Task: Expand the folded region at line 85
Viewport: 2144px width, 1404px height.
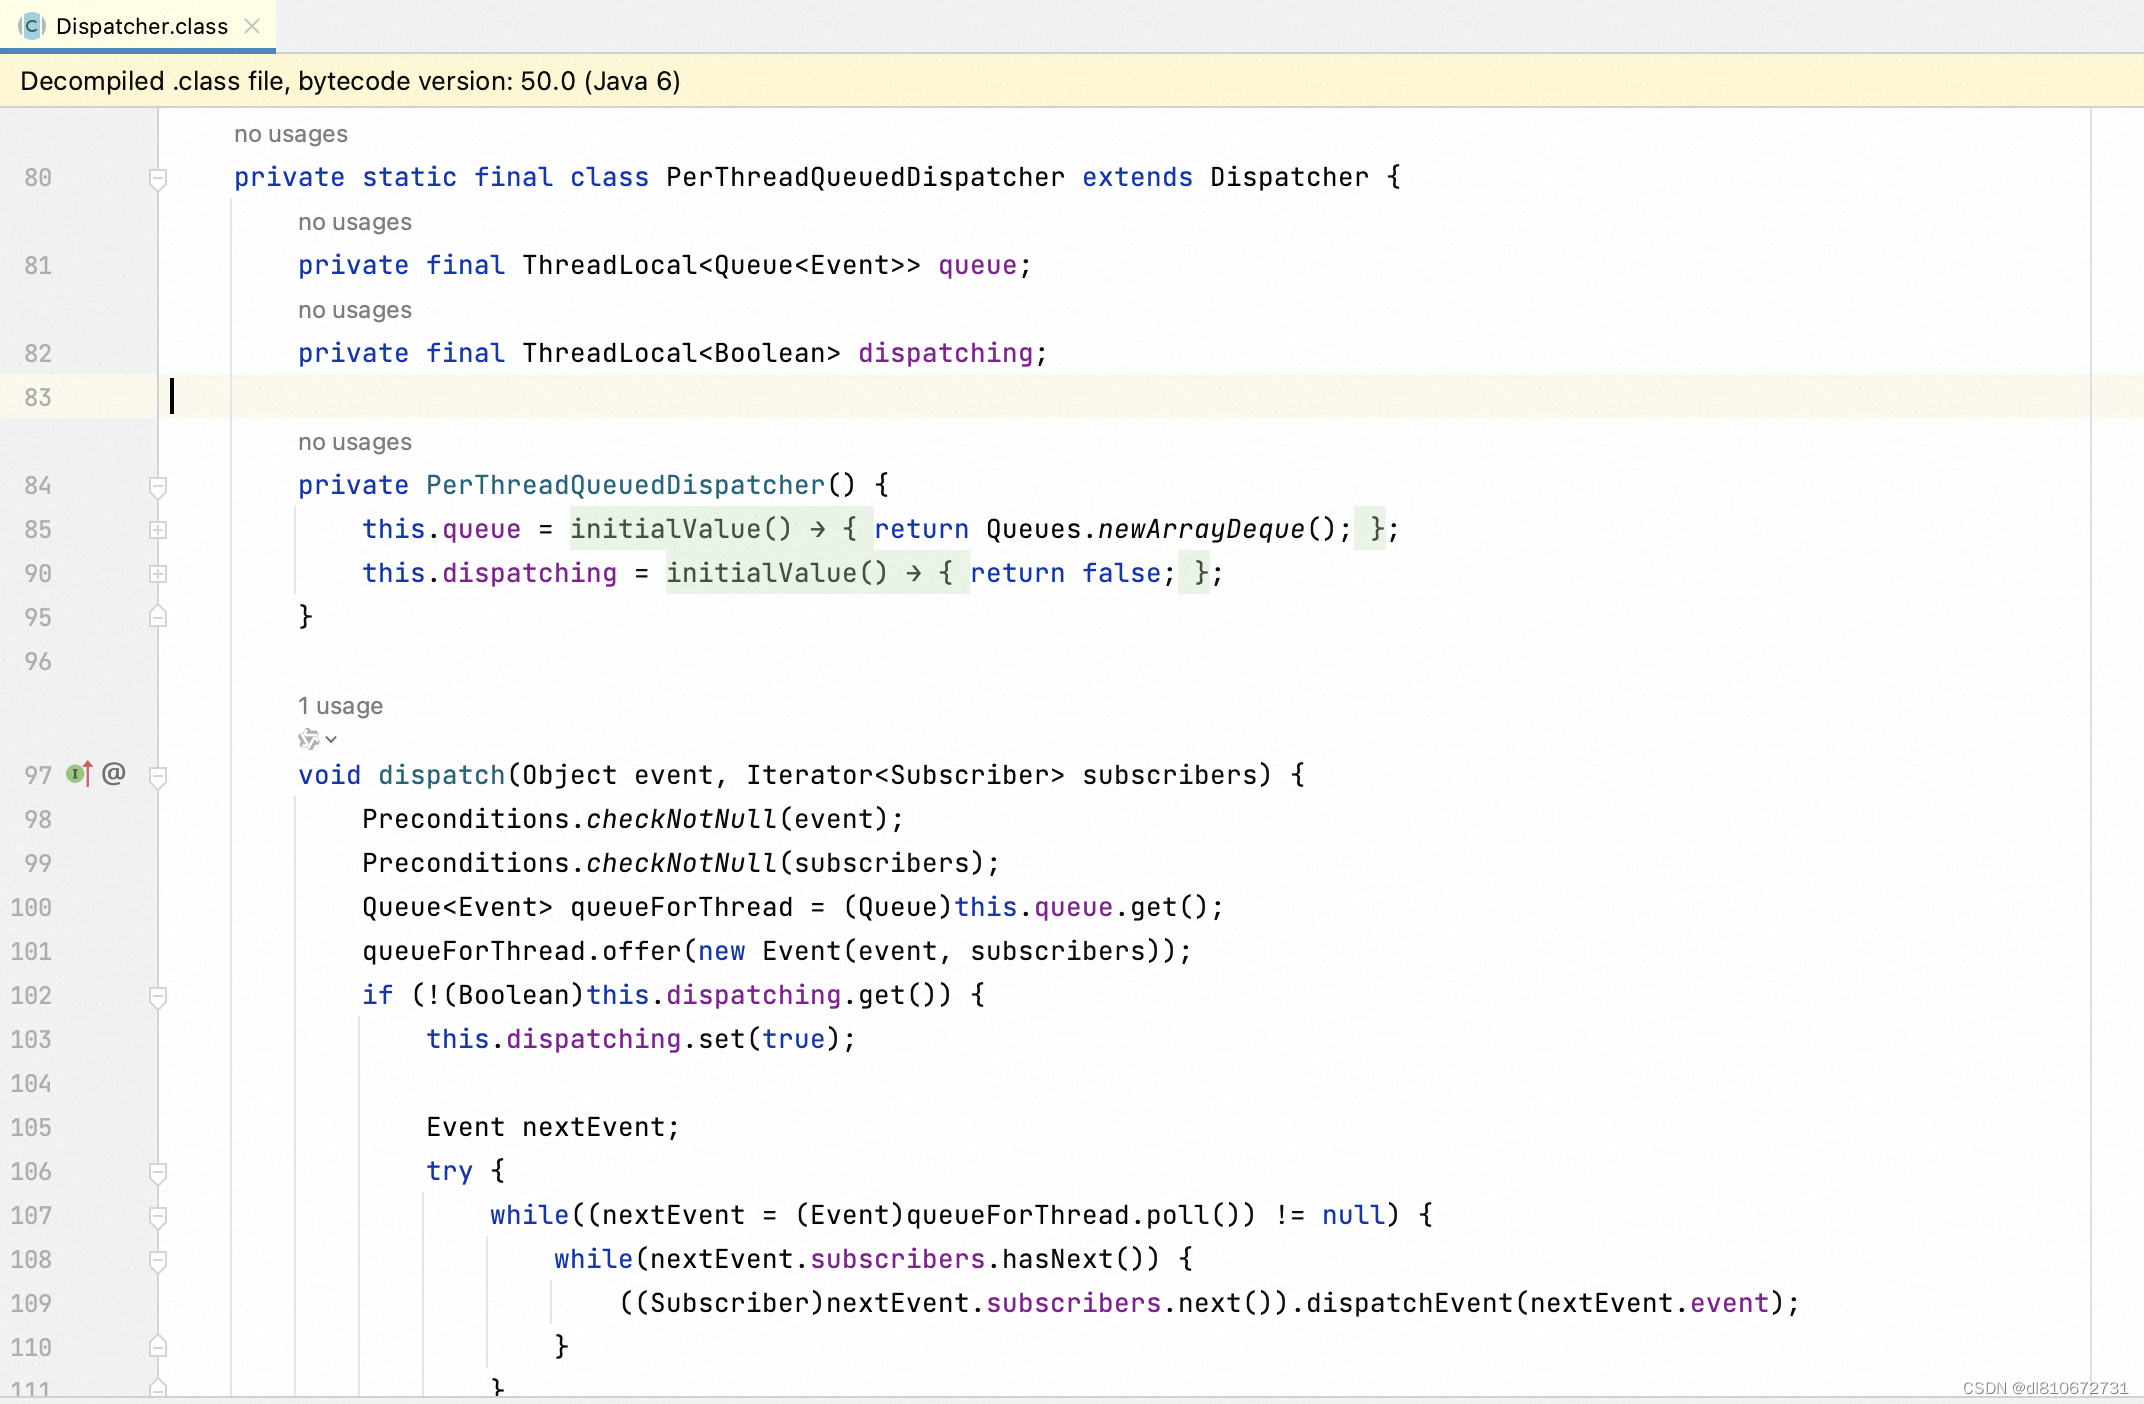Action: [x=157, y=530]
